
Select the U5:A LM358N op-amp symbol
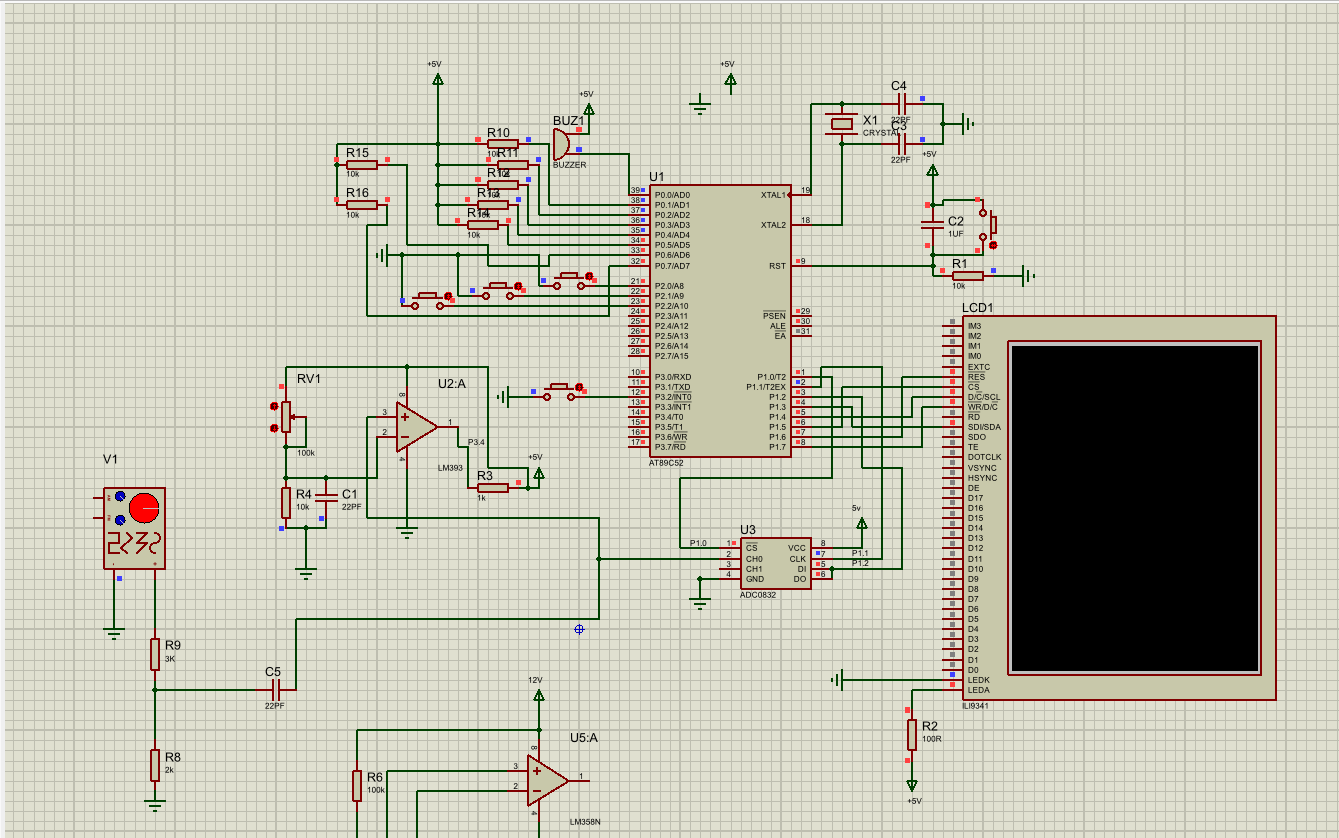(x=547, y=780)
